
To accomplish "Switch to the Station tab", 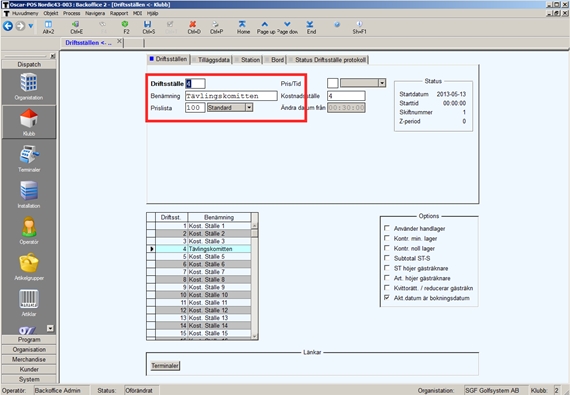I will (x=248, y=60).
